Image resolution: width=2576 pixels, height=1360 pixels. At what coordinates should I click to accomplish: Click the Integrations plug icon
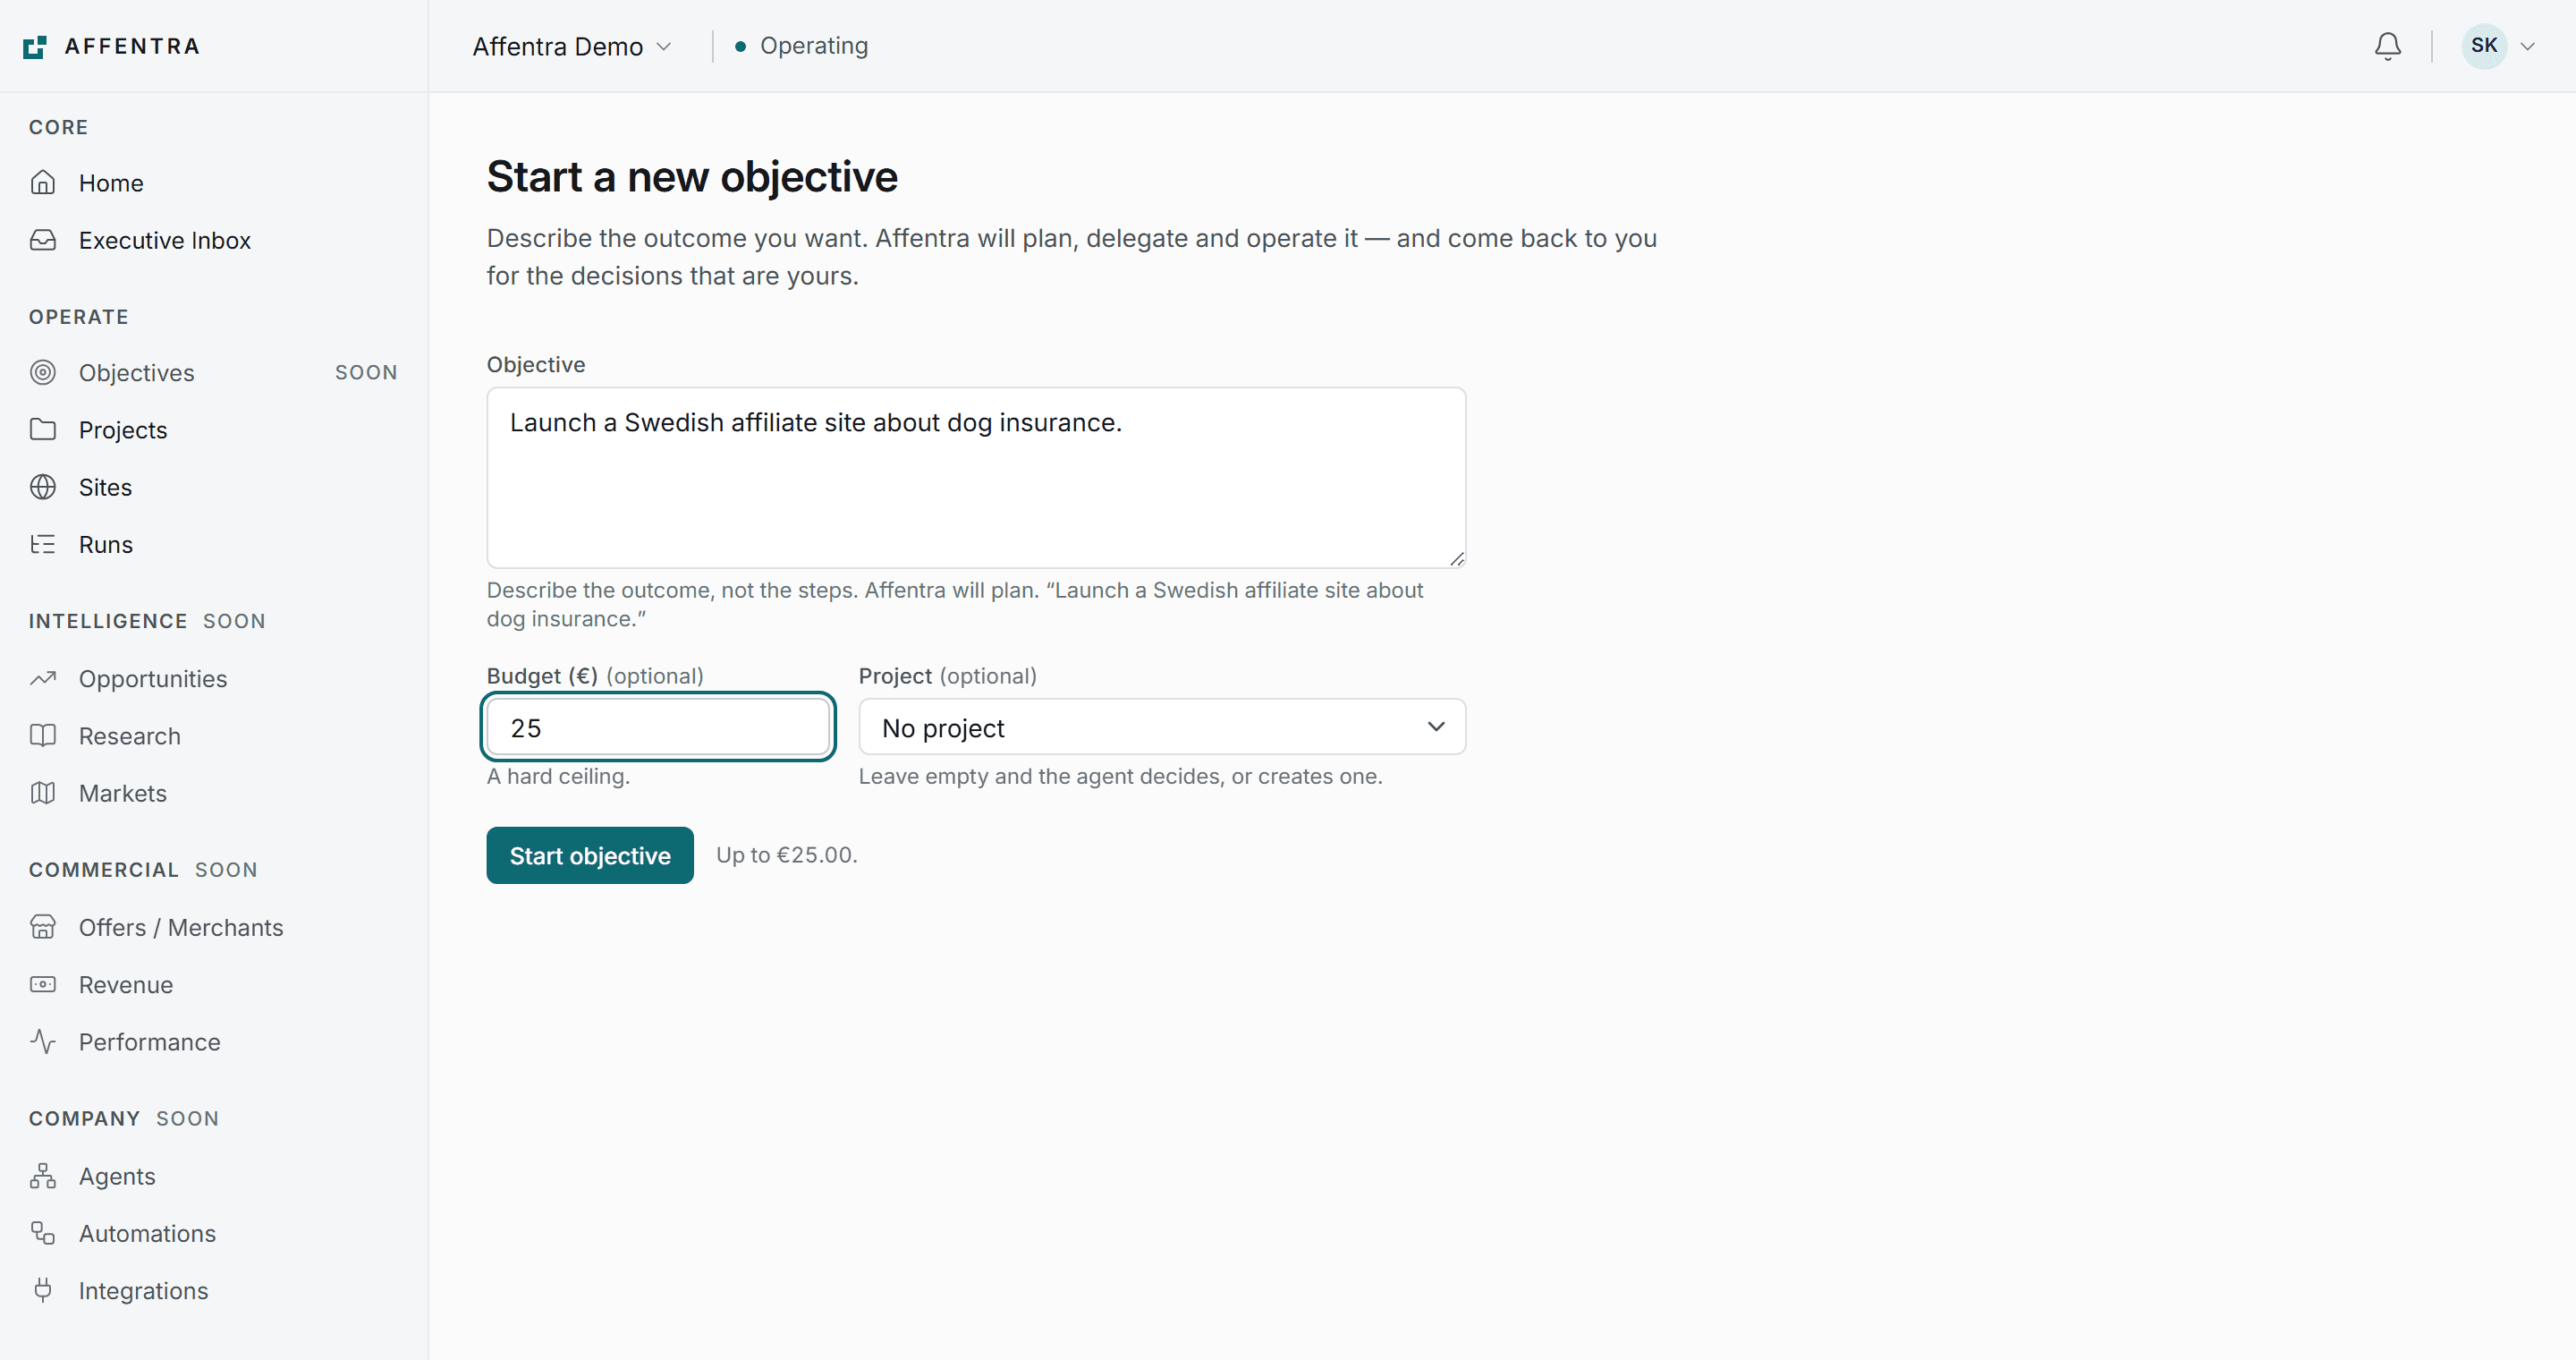(x=43, y=1290)
